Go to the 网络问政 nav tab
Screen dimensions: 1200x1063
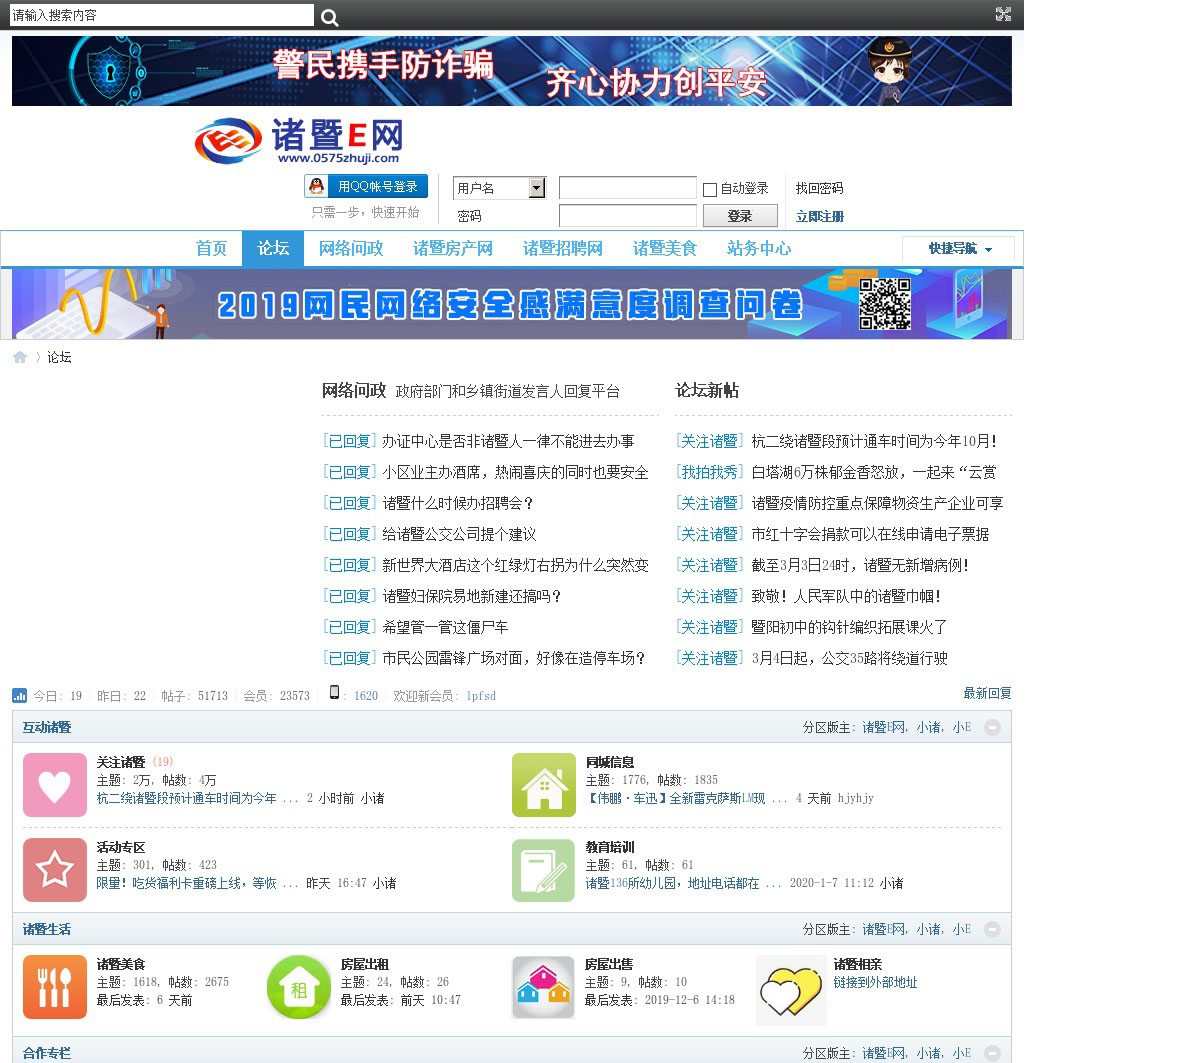point(351,248)
